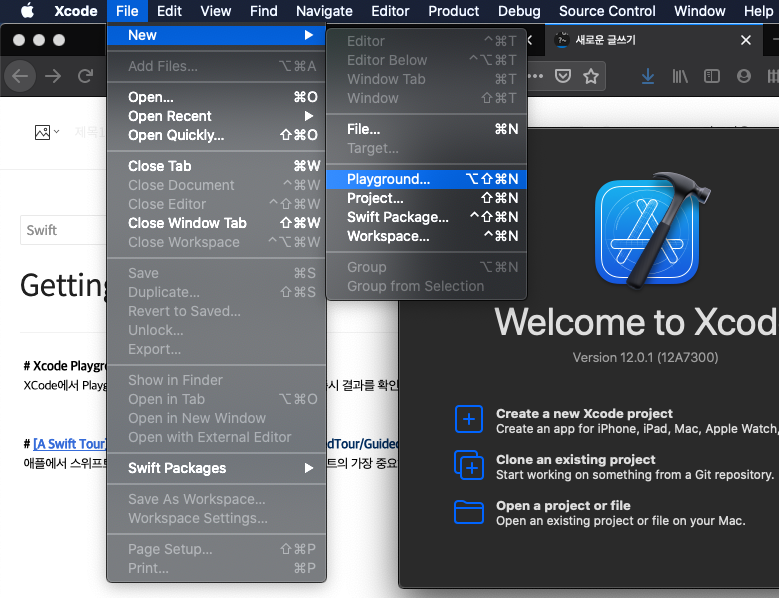The width and height of the screenshot is (779, 598).
Task: Open the Edit menu
Action: pyautogui.click(x=169, y=10)
